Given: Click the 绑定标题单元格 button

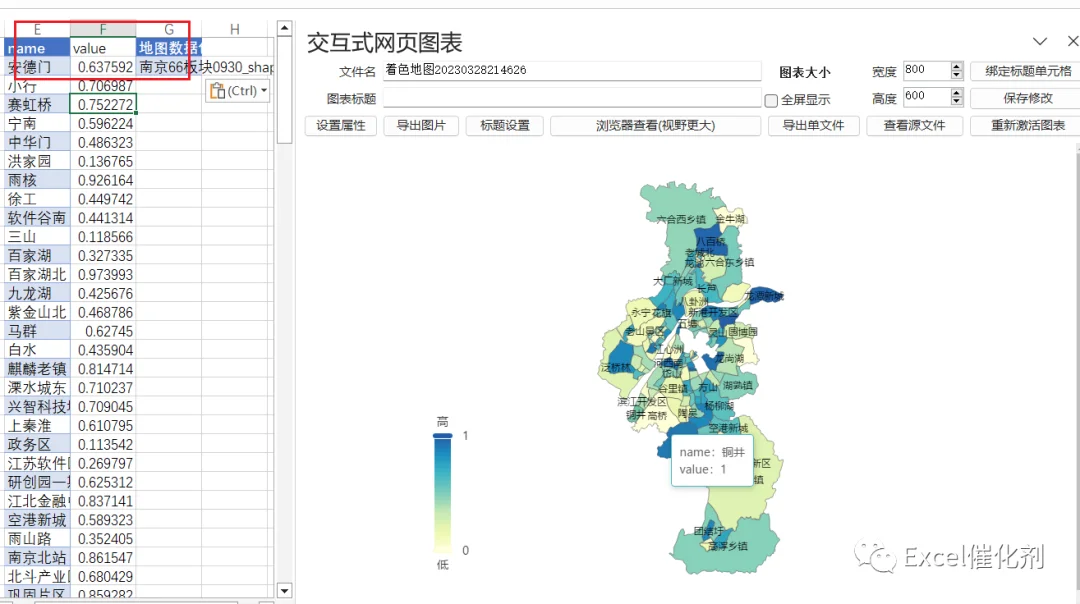Looking at the screenshot, I should pos(1027,71).
